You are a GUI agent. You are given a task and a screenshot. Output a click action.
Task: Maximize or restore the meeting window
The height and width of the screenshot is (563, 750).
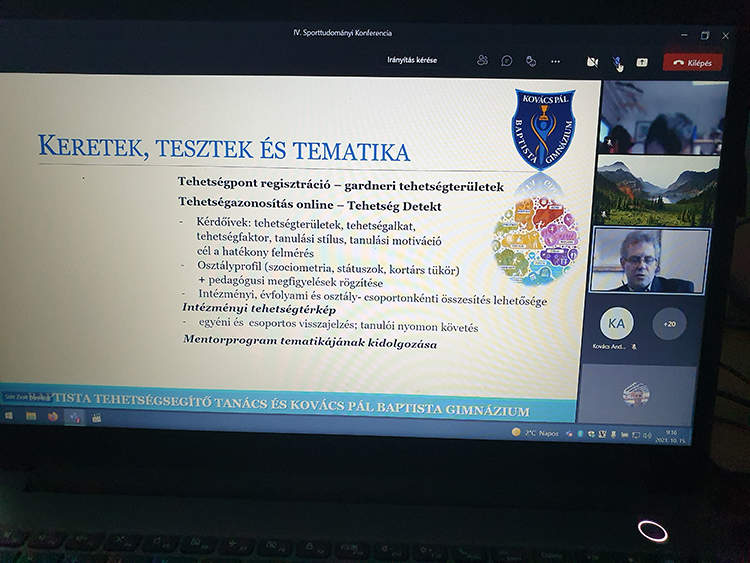pyautogui.click(x=705, y=36)
